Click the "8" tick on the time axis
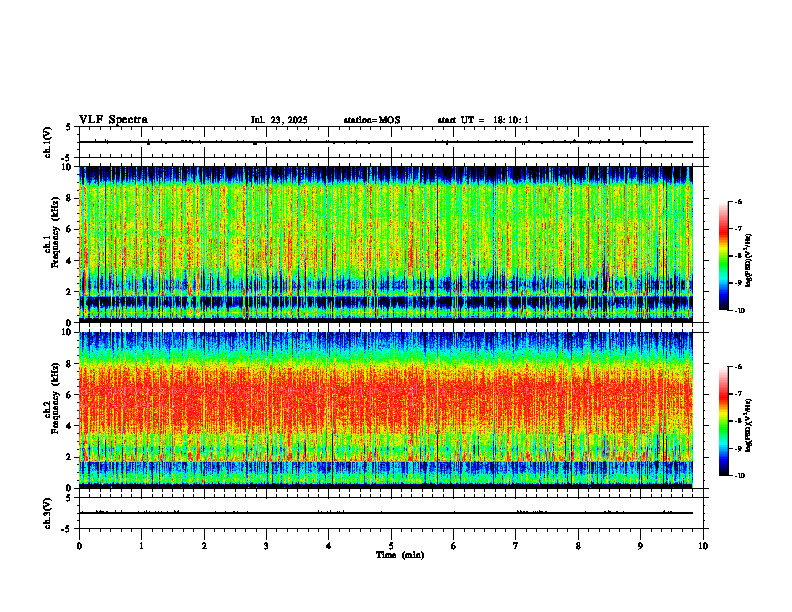Viewport: 792px width, 612px height. click(x=578, y=546)
